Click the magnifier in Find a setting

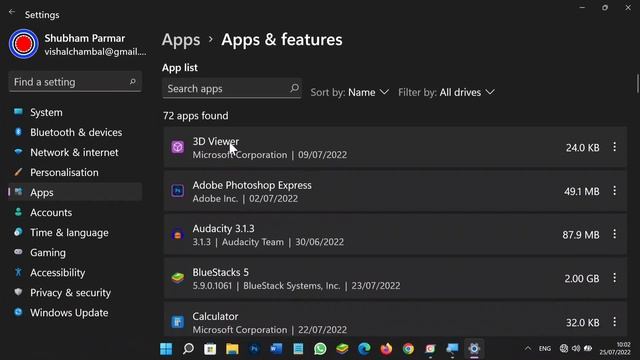click(133, 82)
